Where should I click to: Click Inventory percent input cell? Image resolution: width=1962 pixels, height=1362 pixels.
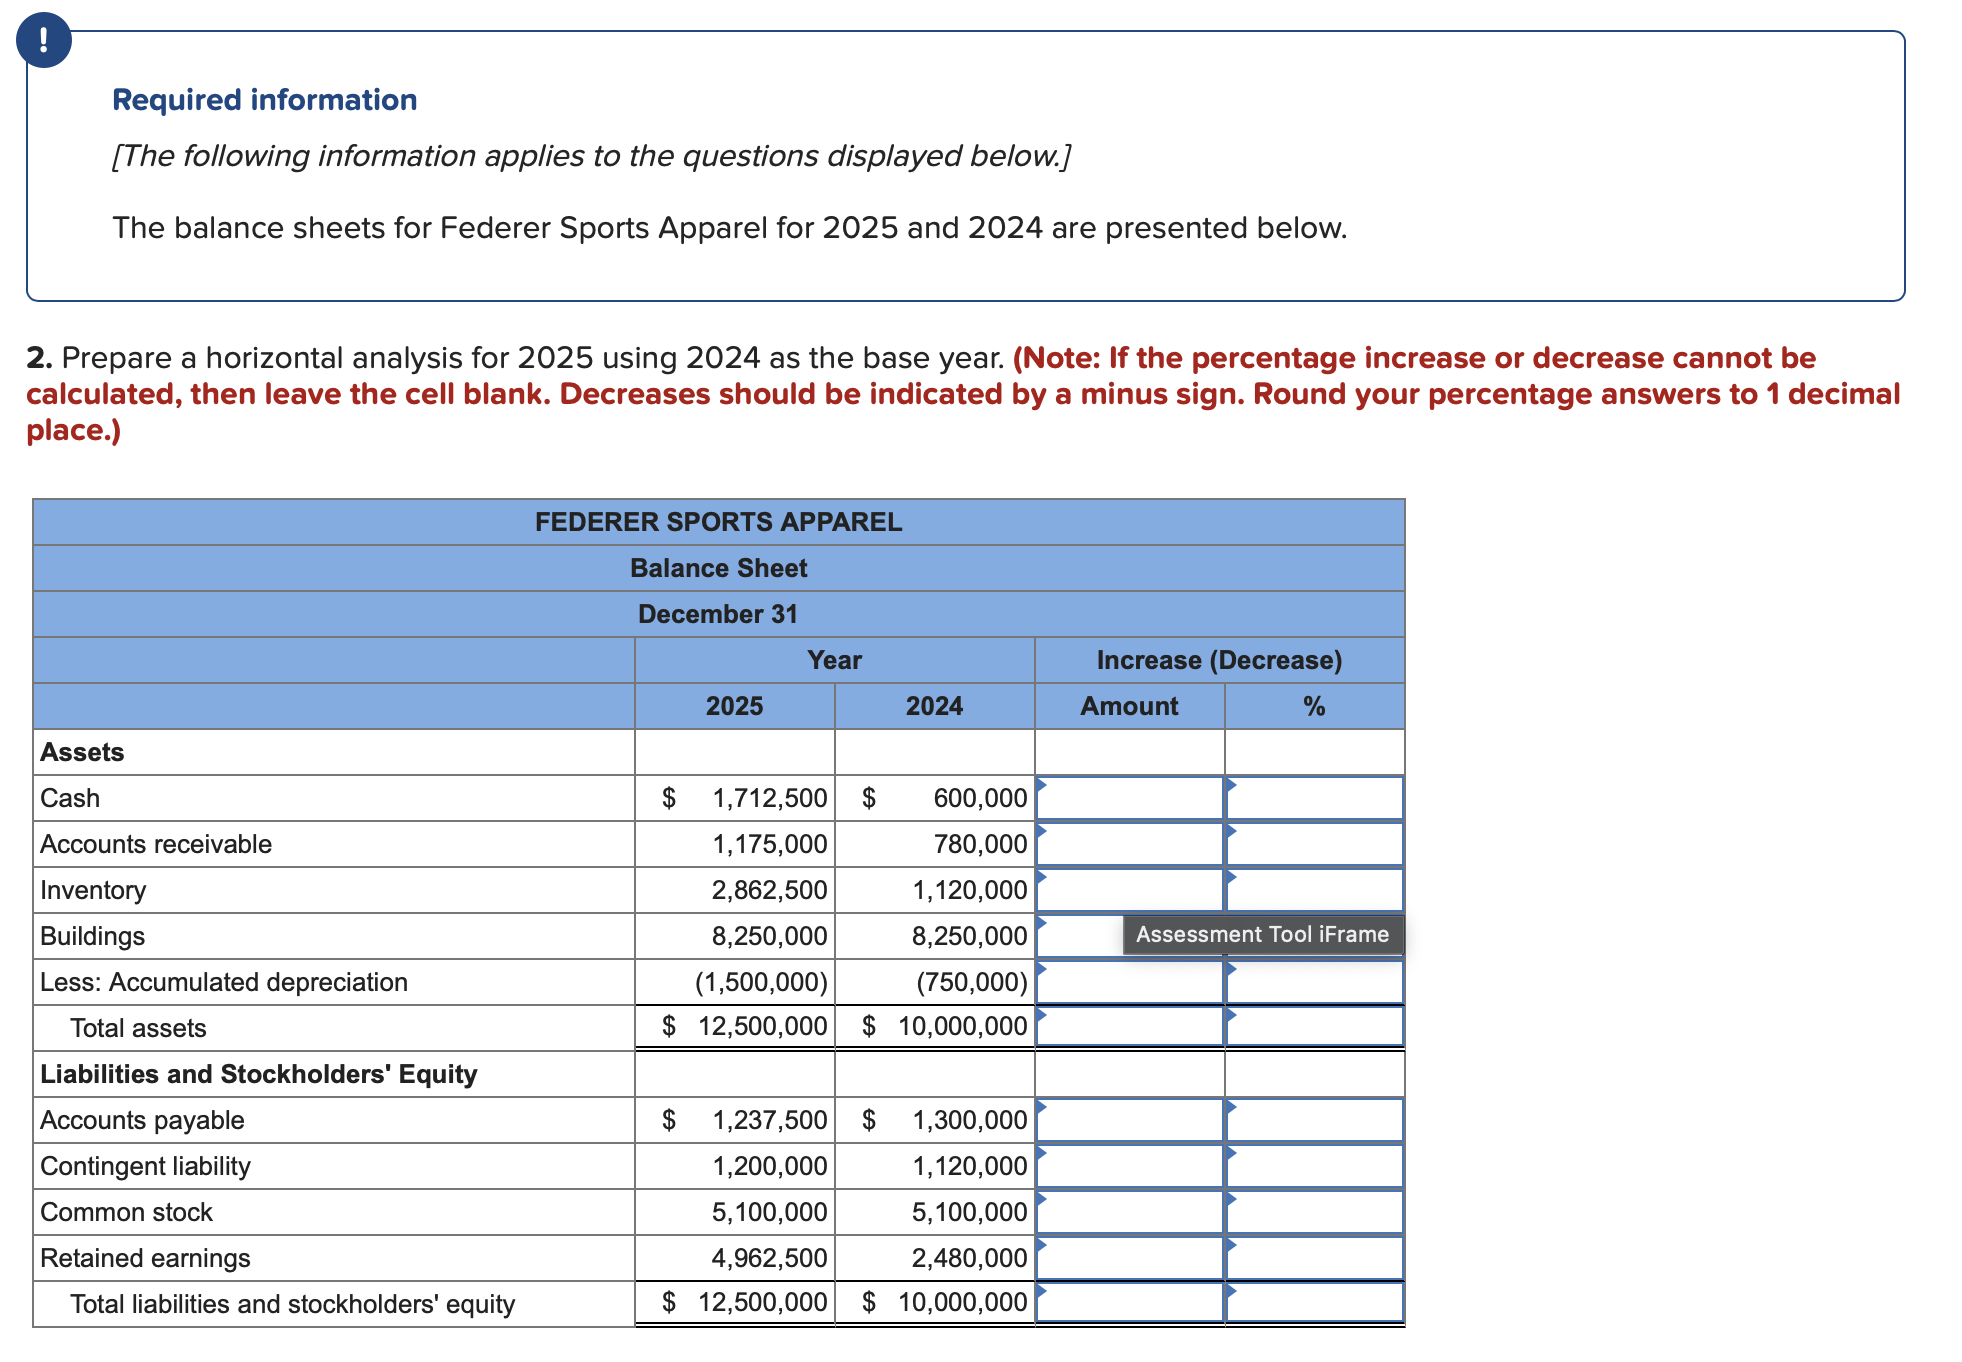tap(1314, 890)
